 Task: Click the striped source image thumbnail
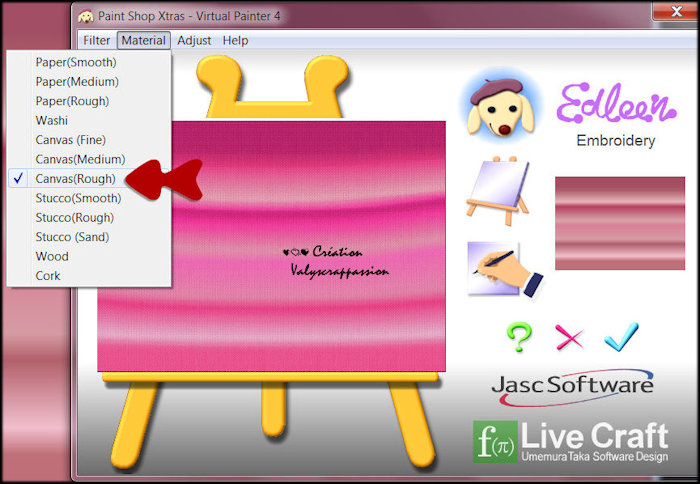point(620,223)
